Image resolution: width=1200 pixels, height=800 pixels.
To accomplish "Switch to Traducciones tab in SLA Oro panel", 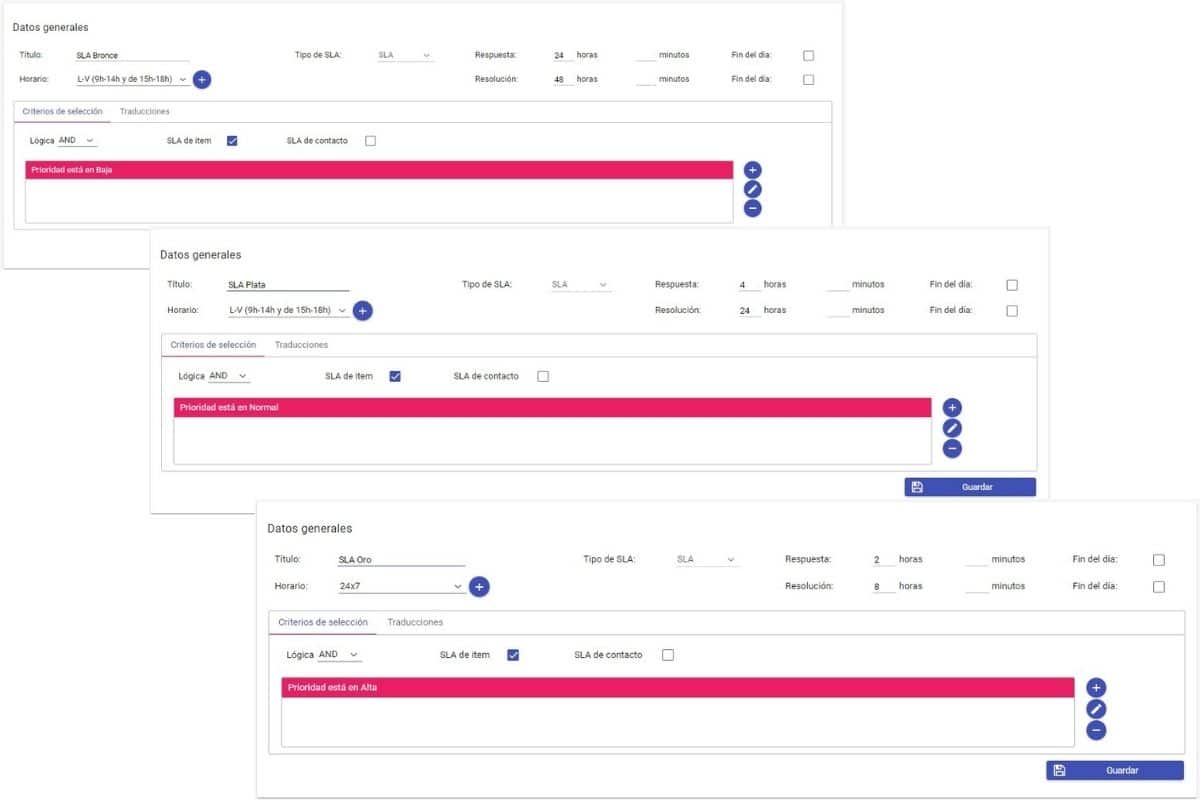I will 415,622.
